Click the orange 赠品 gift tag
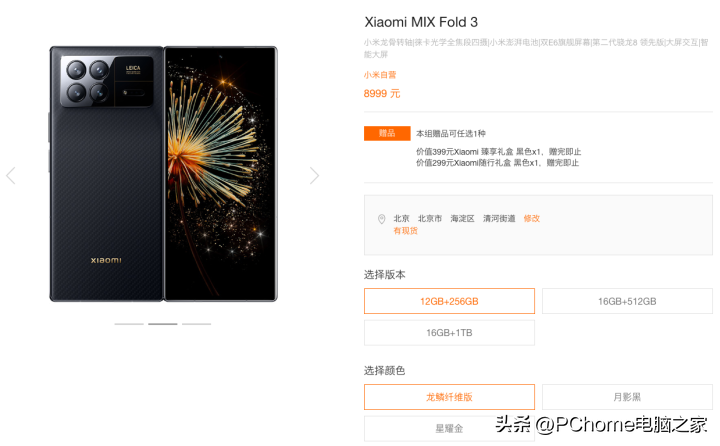This screenshot has width=720, height=446. (x=387, y=133)
